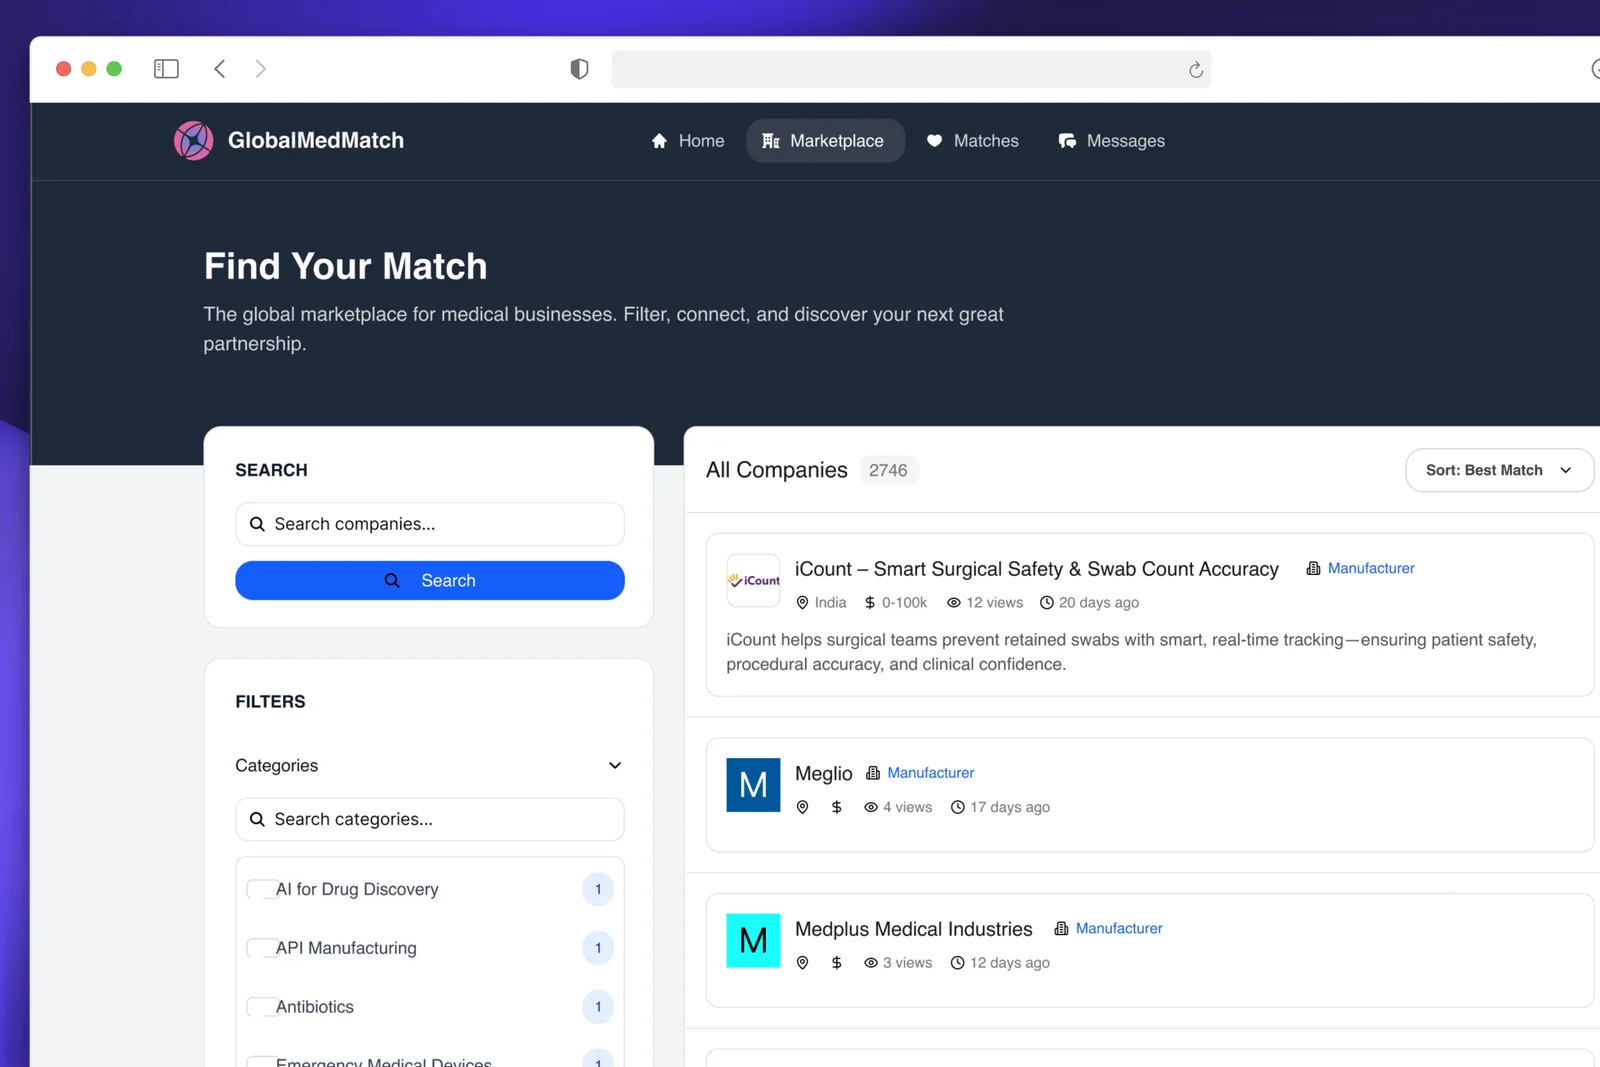Click the browser sidebar toggle icon
Viewport: 1600px width, 1067px height.
166,68
